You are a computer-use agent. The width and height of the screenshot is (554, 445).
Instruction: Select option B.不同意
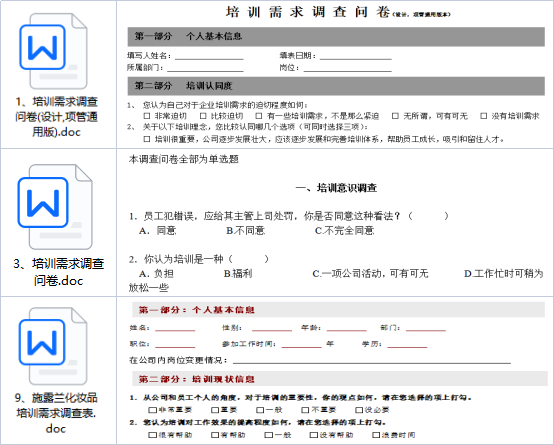tap(245, 231)
